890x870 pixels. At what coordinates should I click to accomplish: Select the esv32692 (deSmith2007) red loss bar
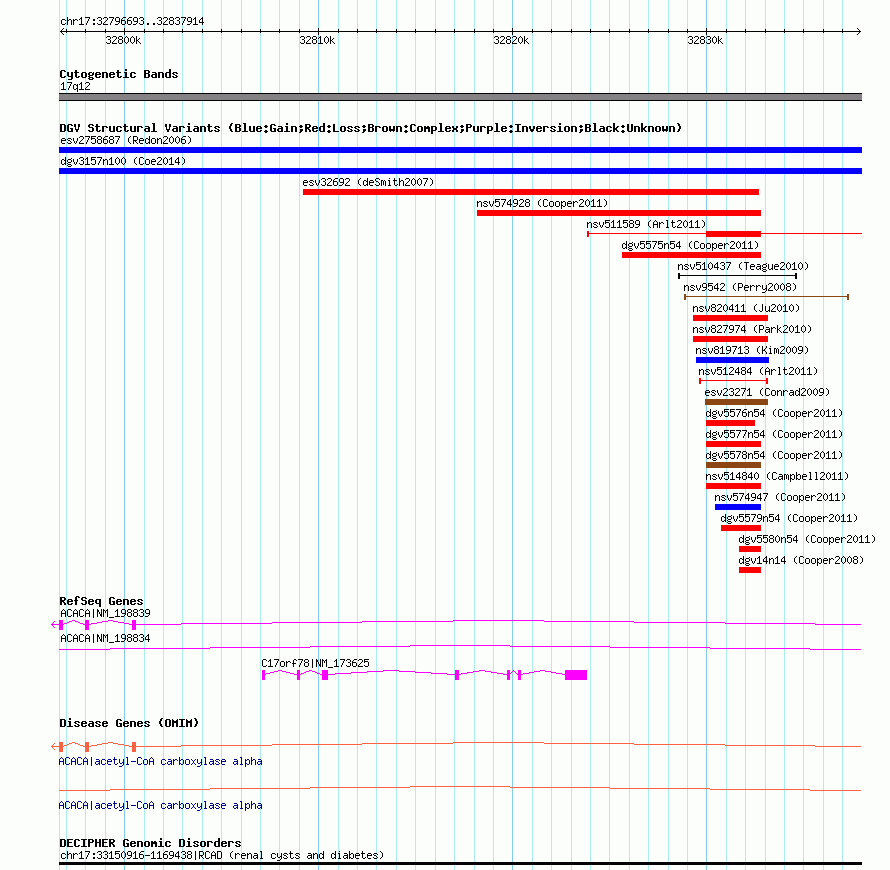coord(531,192)
